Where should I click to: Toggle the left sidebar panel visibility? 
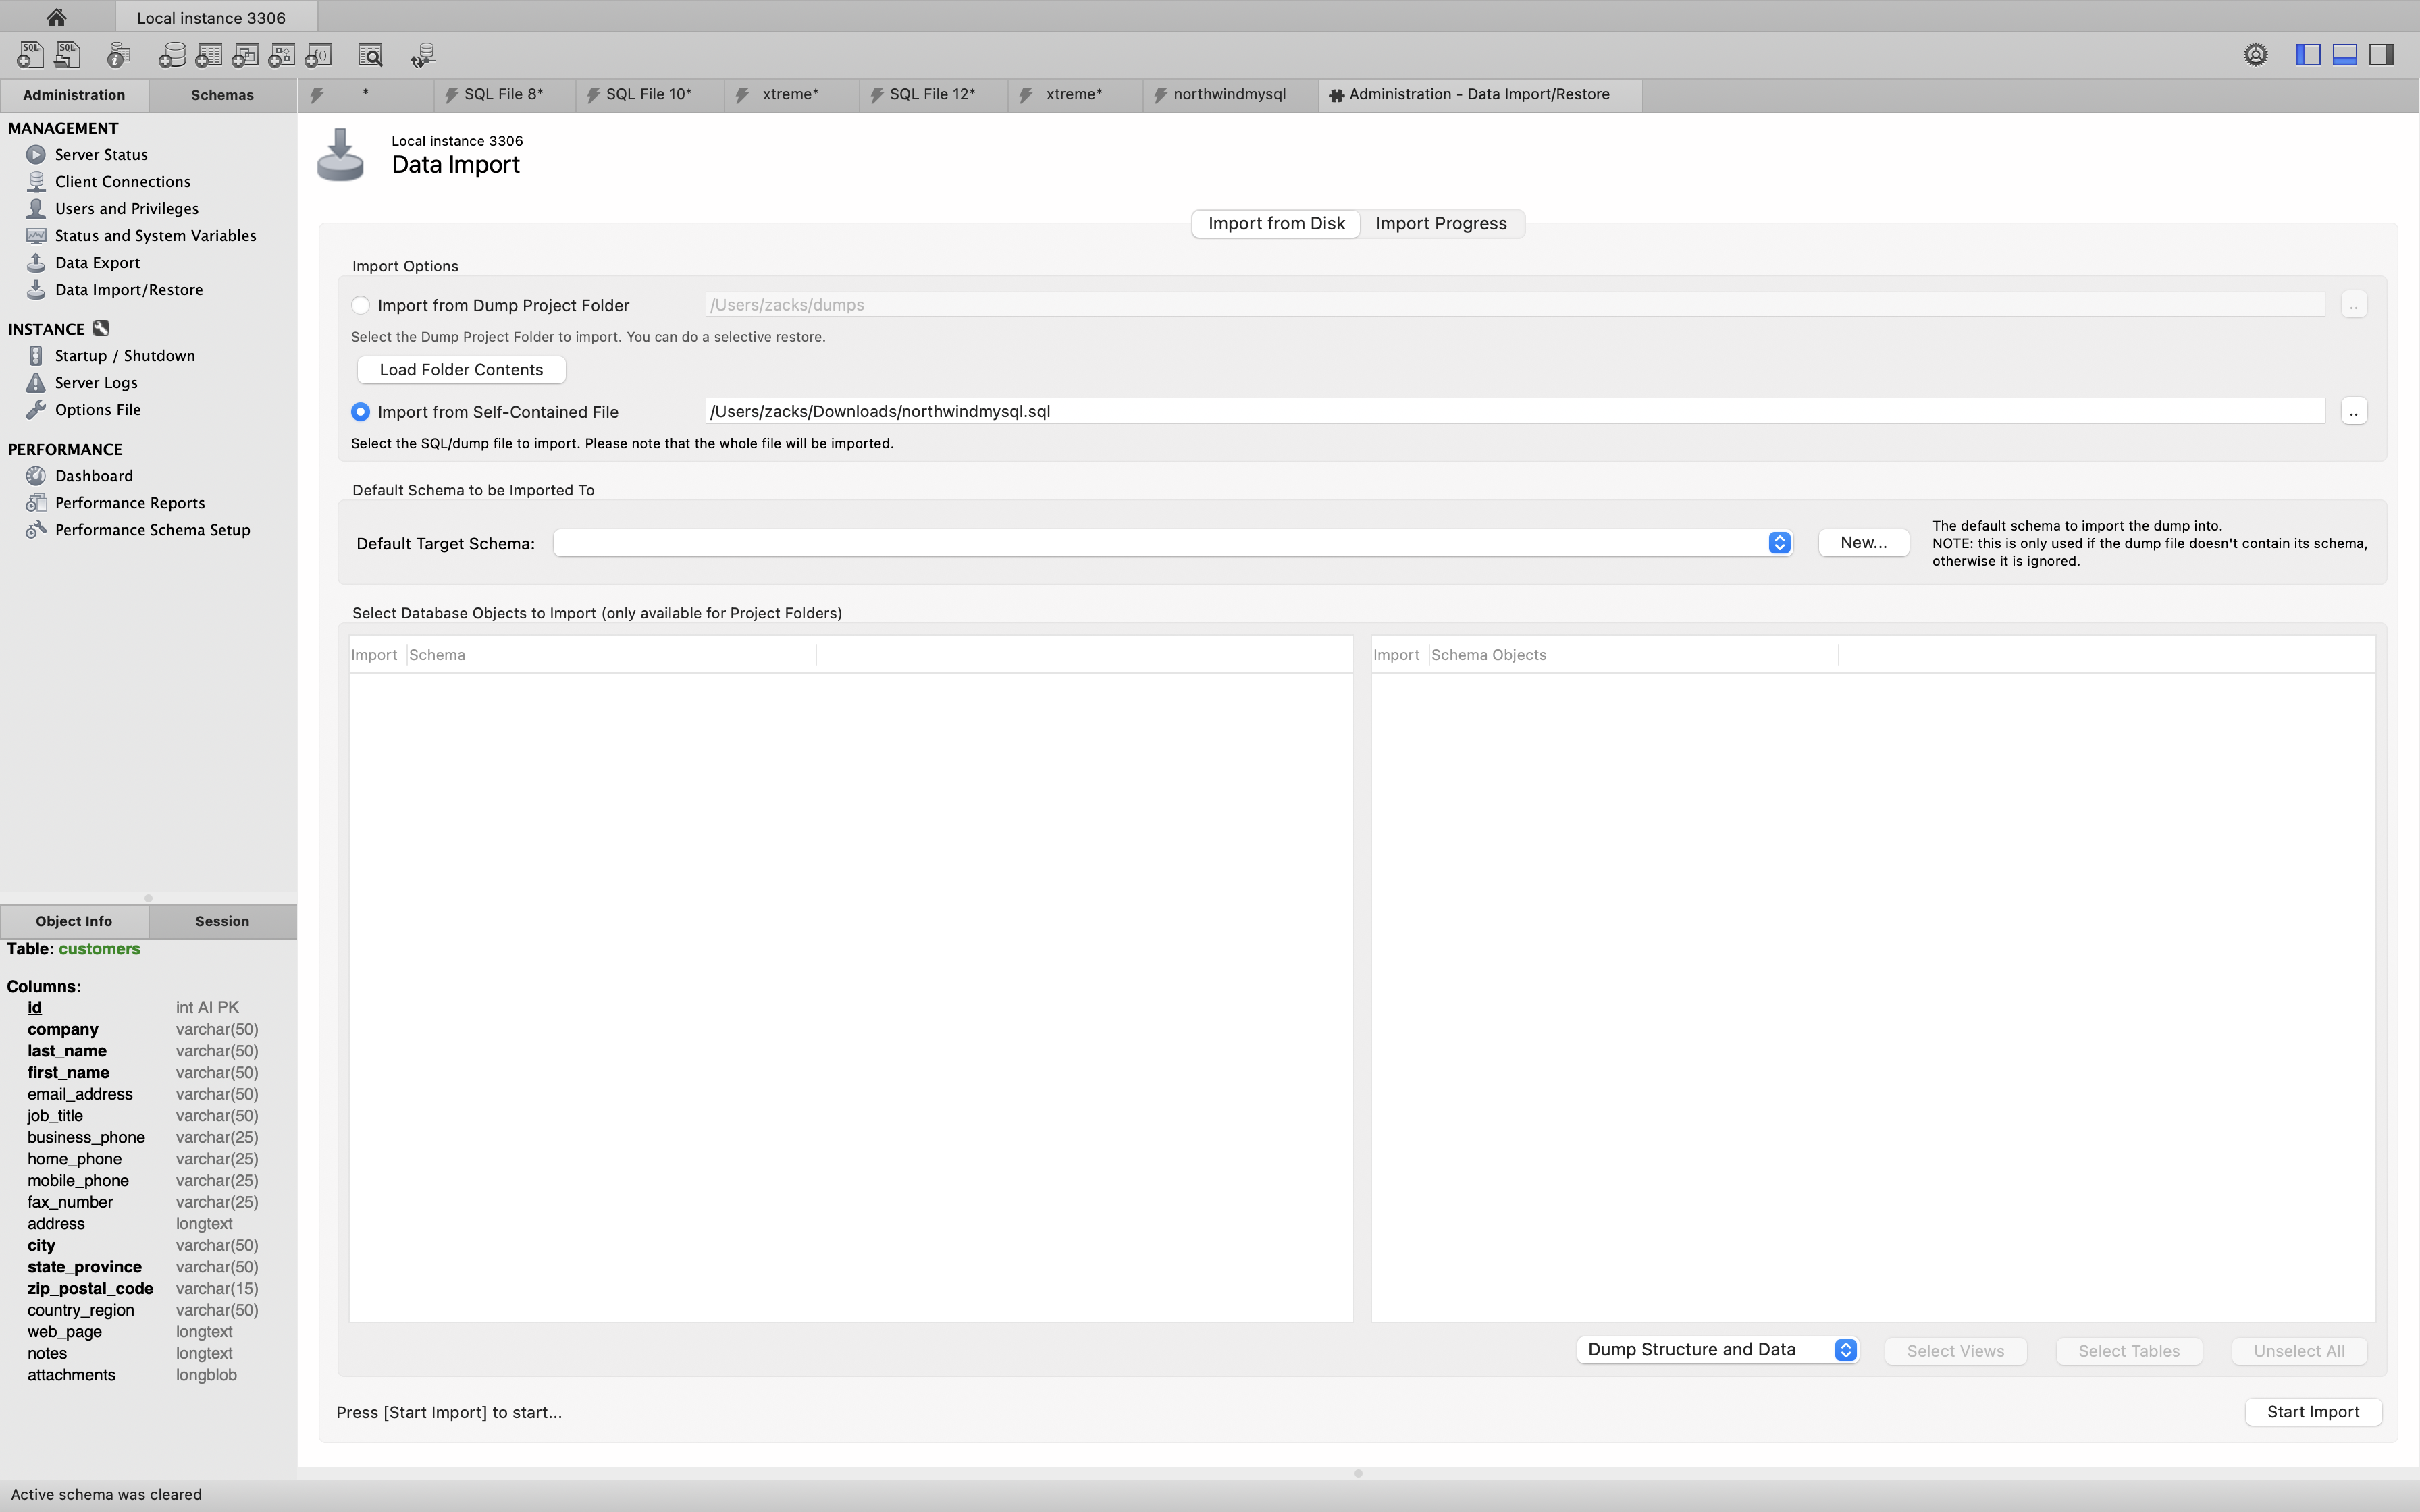(x=2308, y=55)
